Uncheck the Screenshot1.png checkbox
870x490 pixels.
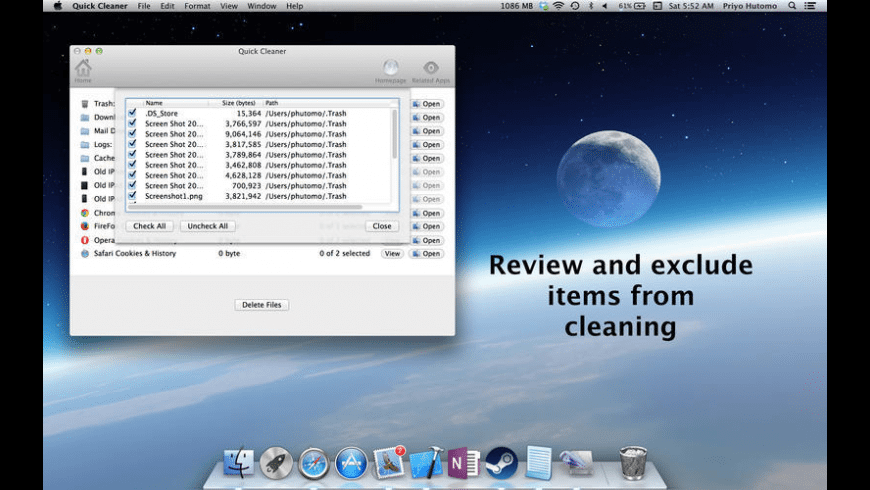pos(132,196)
